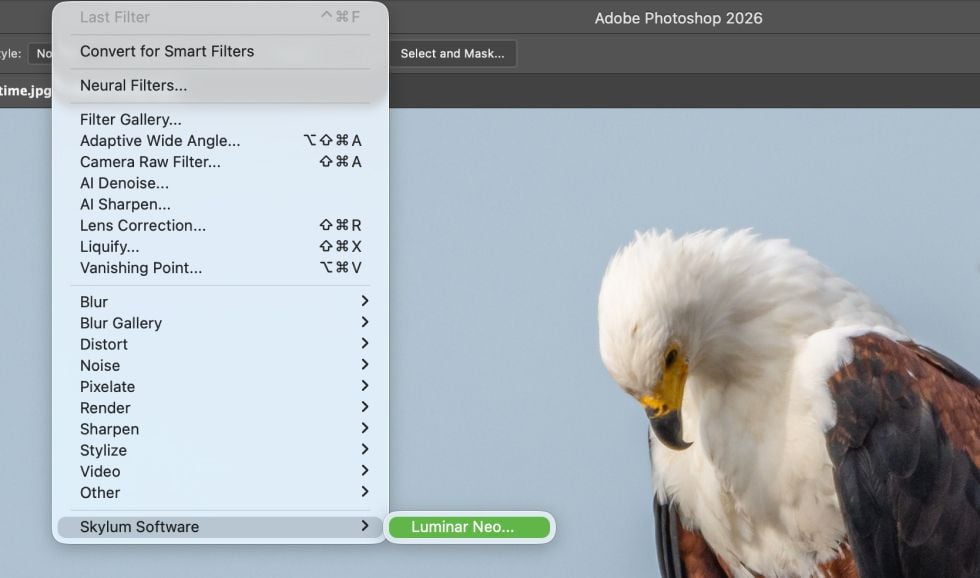Expand the Video submenu
This screenshot has width=980, height=578.
(x=220, y=472)
